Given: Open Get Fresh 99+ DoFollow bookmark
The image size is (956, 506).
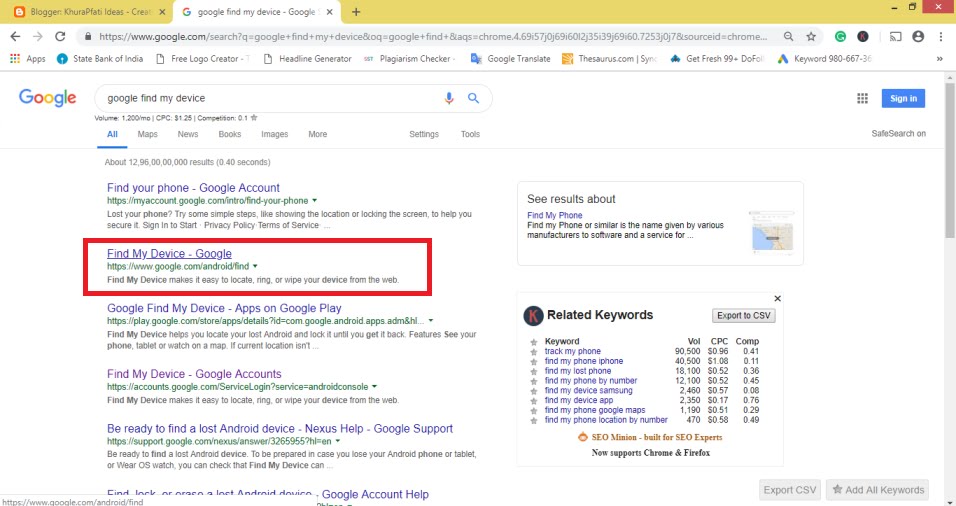Looking at the screenshot, I should (717, 59).
